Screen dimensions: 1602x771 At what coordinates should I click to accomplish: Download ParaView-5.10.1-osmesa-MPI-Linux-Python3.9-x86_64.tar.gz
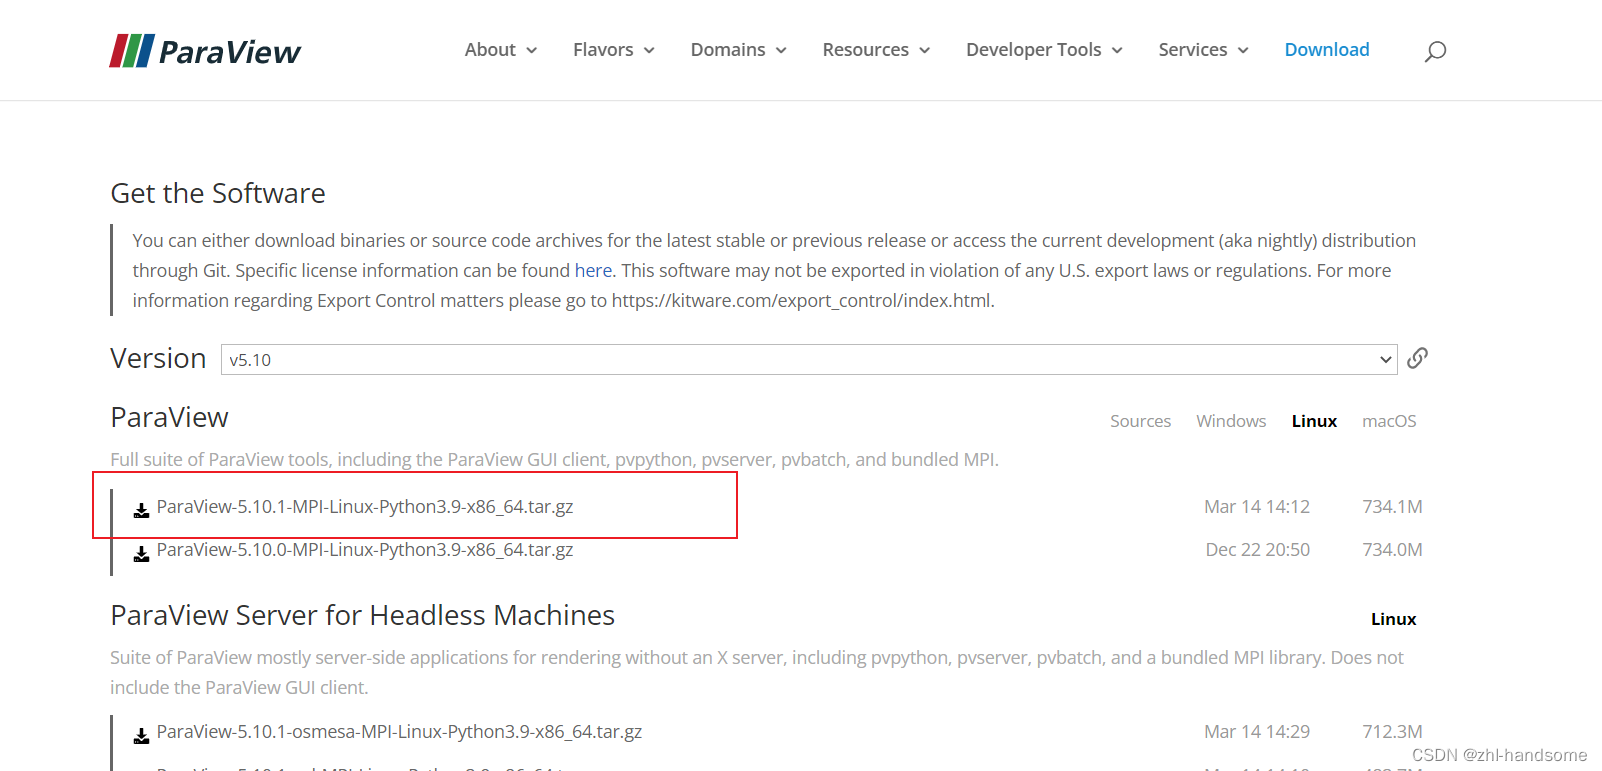click(x=399, y=732)
